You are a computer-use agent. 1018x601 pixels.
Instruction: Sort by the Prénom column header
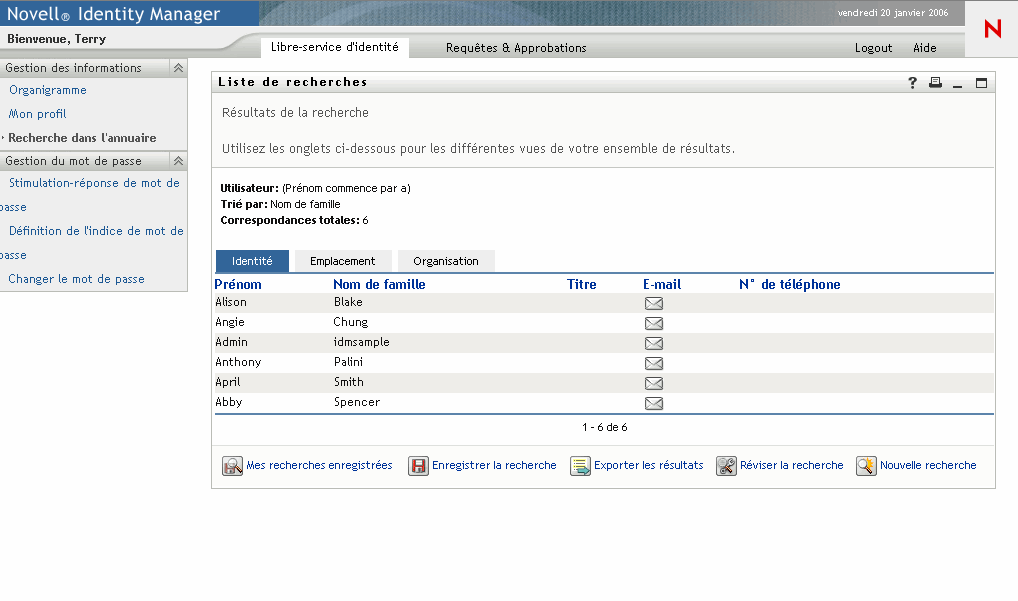click(238, 284)
